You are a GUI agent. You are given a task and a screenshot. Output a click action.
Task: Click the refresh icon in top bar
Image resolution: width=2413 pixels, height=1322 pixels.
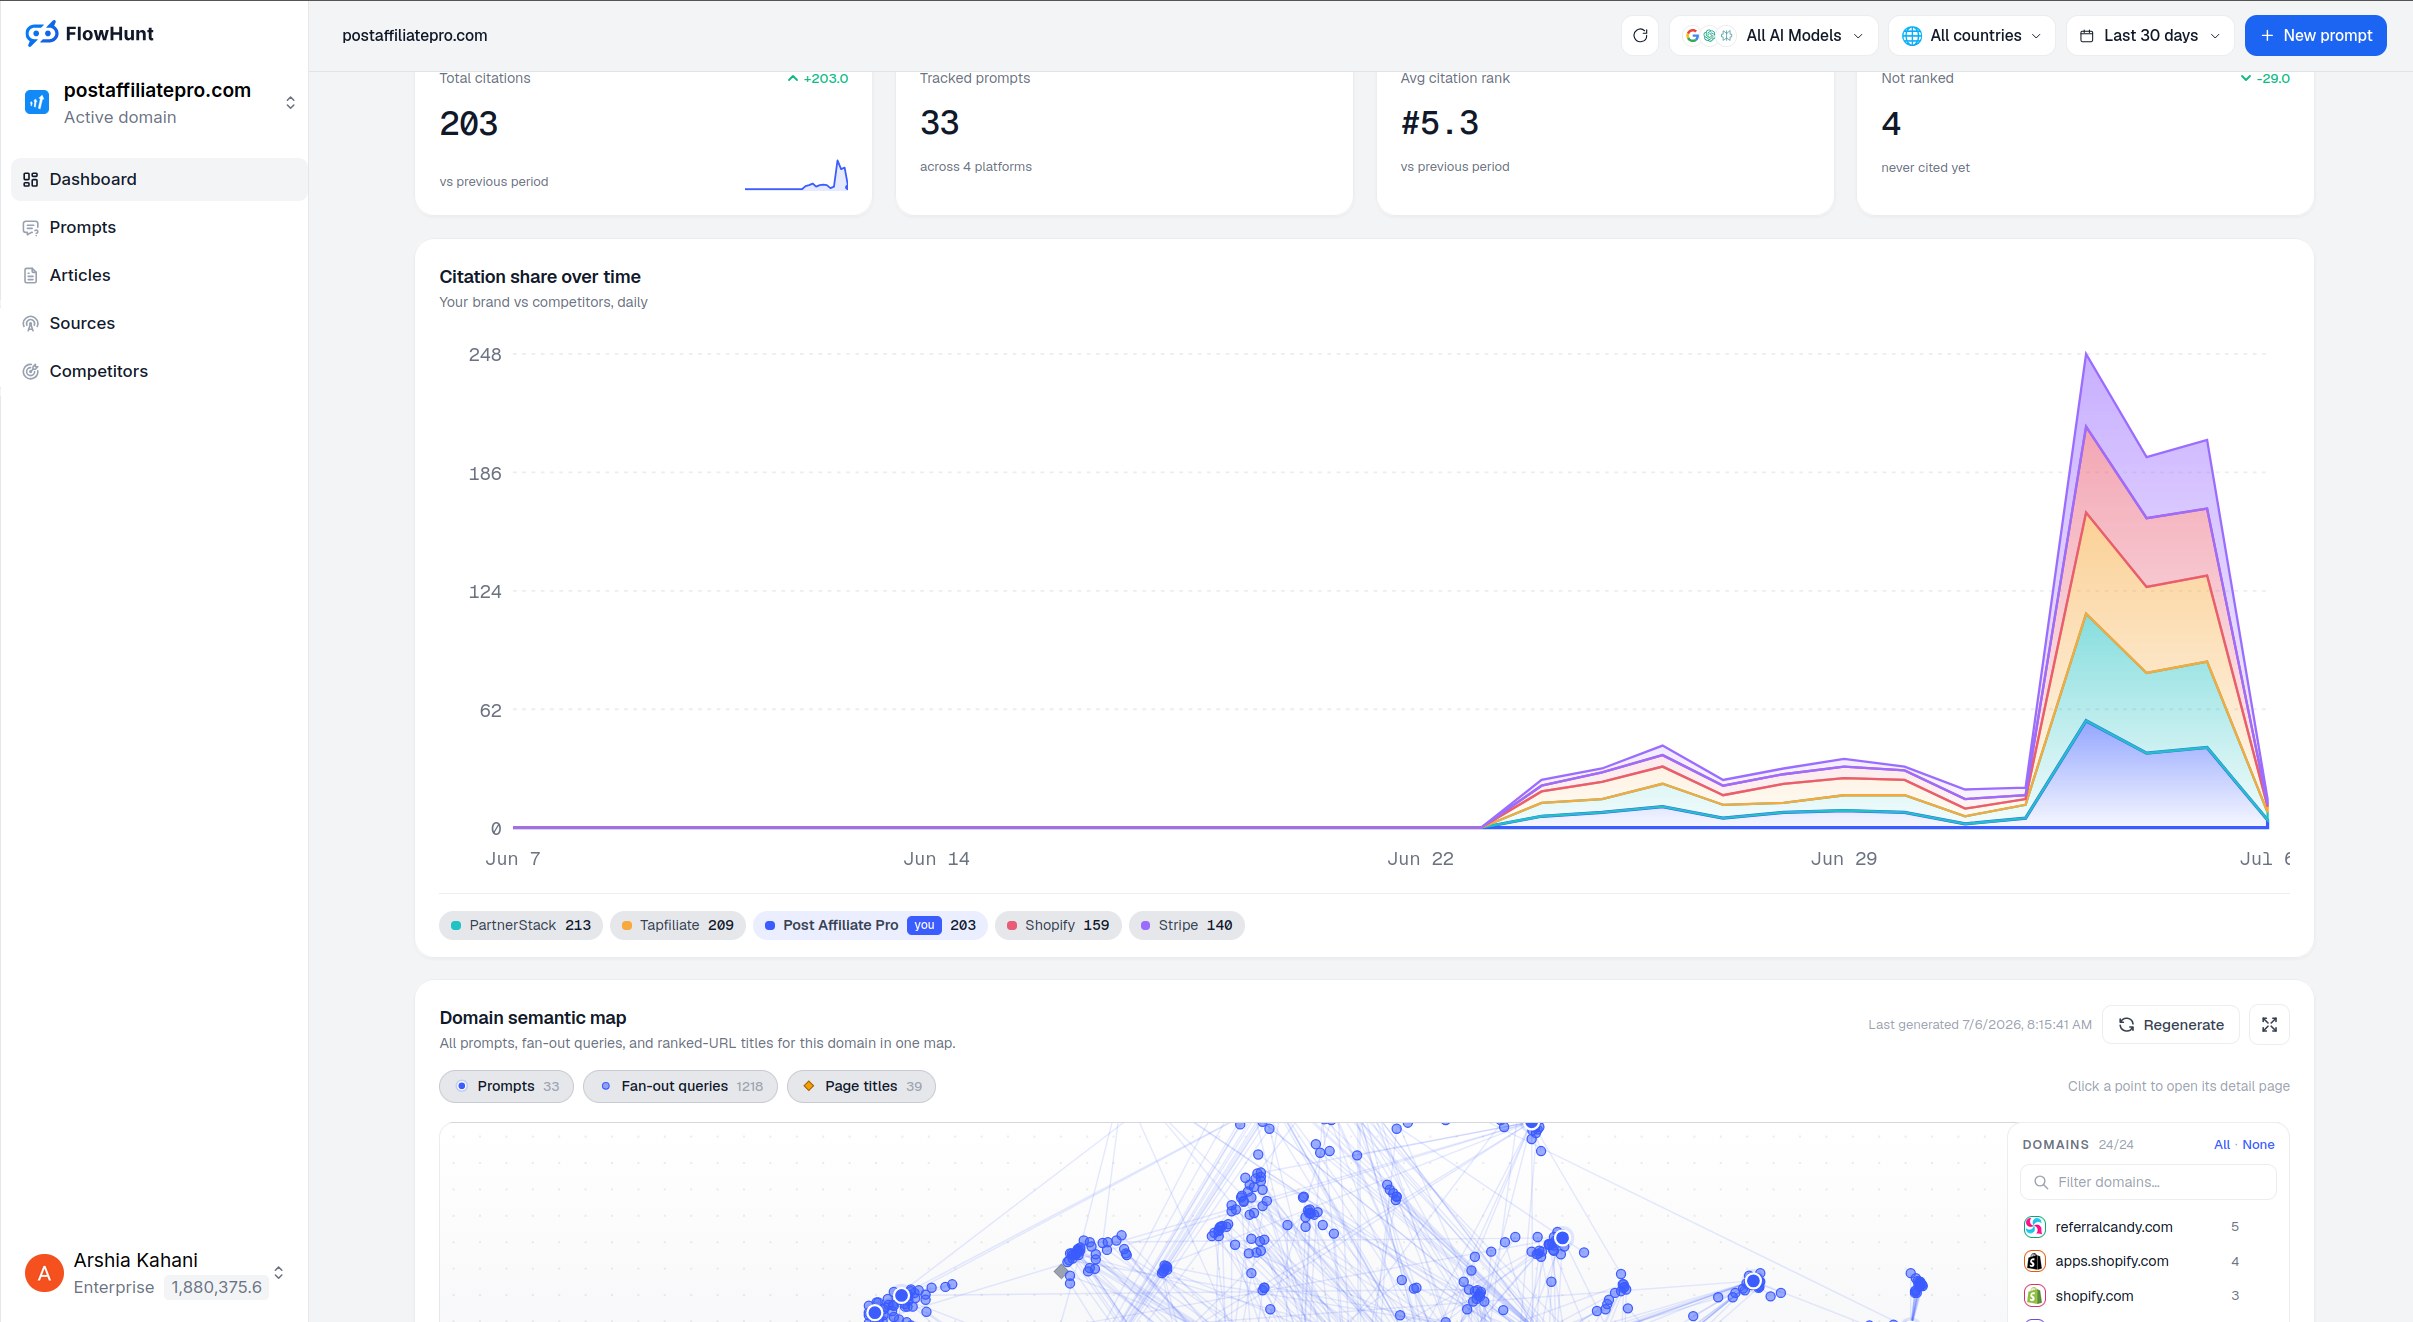tap(1640, 35)
